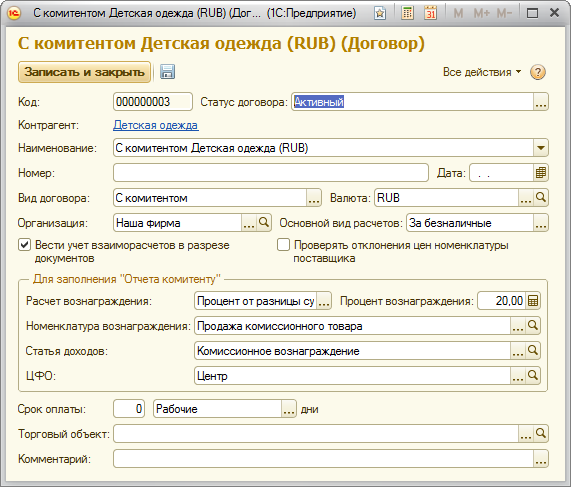This screenshot has height=487, width=571.
Task: Open selection for Статус договора field
Action: coord(541,102)
